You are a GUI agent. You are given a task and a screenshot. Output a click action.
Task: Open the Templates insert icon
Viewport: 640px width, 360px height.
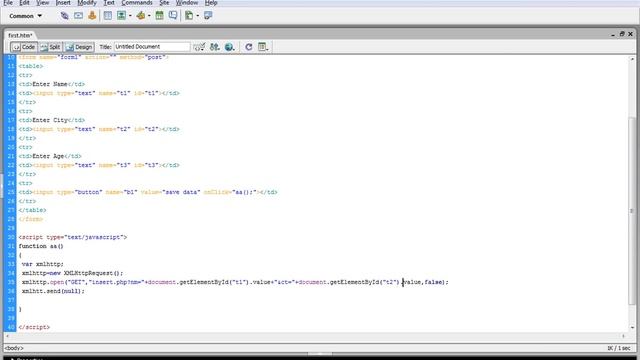tap(189, 16)
